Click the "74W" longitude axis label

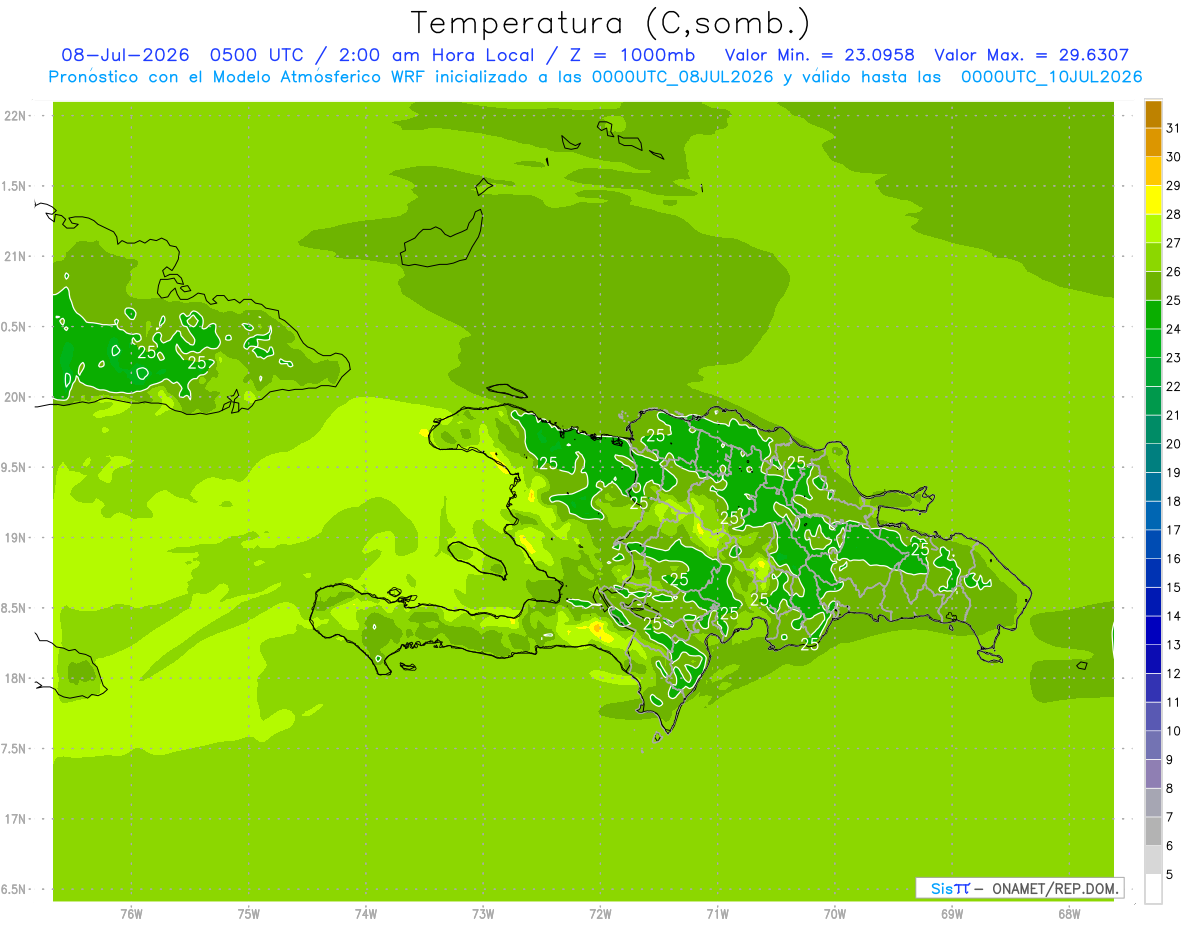point(366,914)
